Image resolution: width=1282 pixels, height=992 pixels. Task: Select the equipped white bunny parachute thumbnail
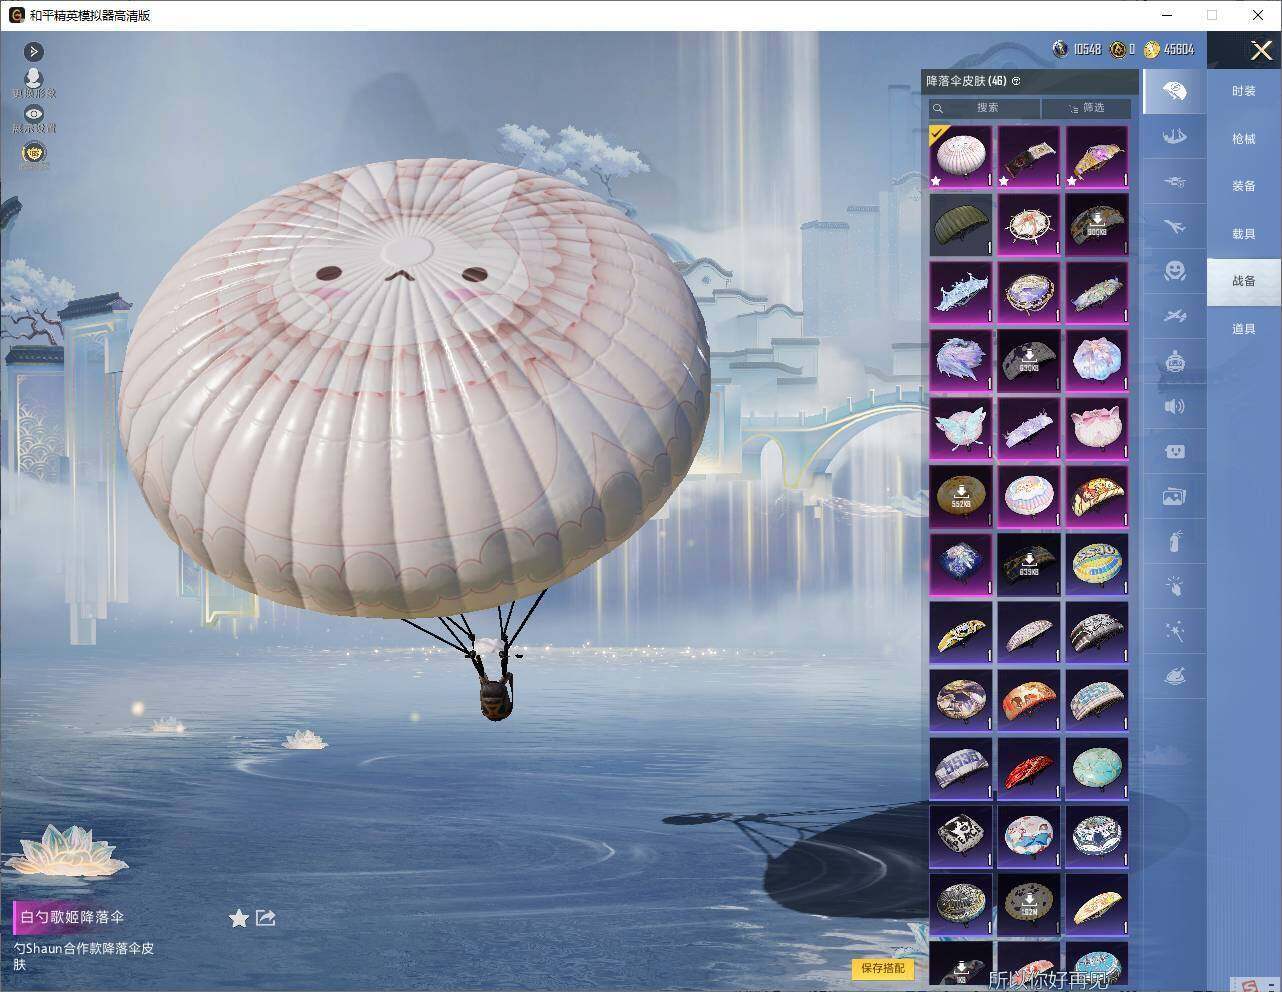pos(961,157)
